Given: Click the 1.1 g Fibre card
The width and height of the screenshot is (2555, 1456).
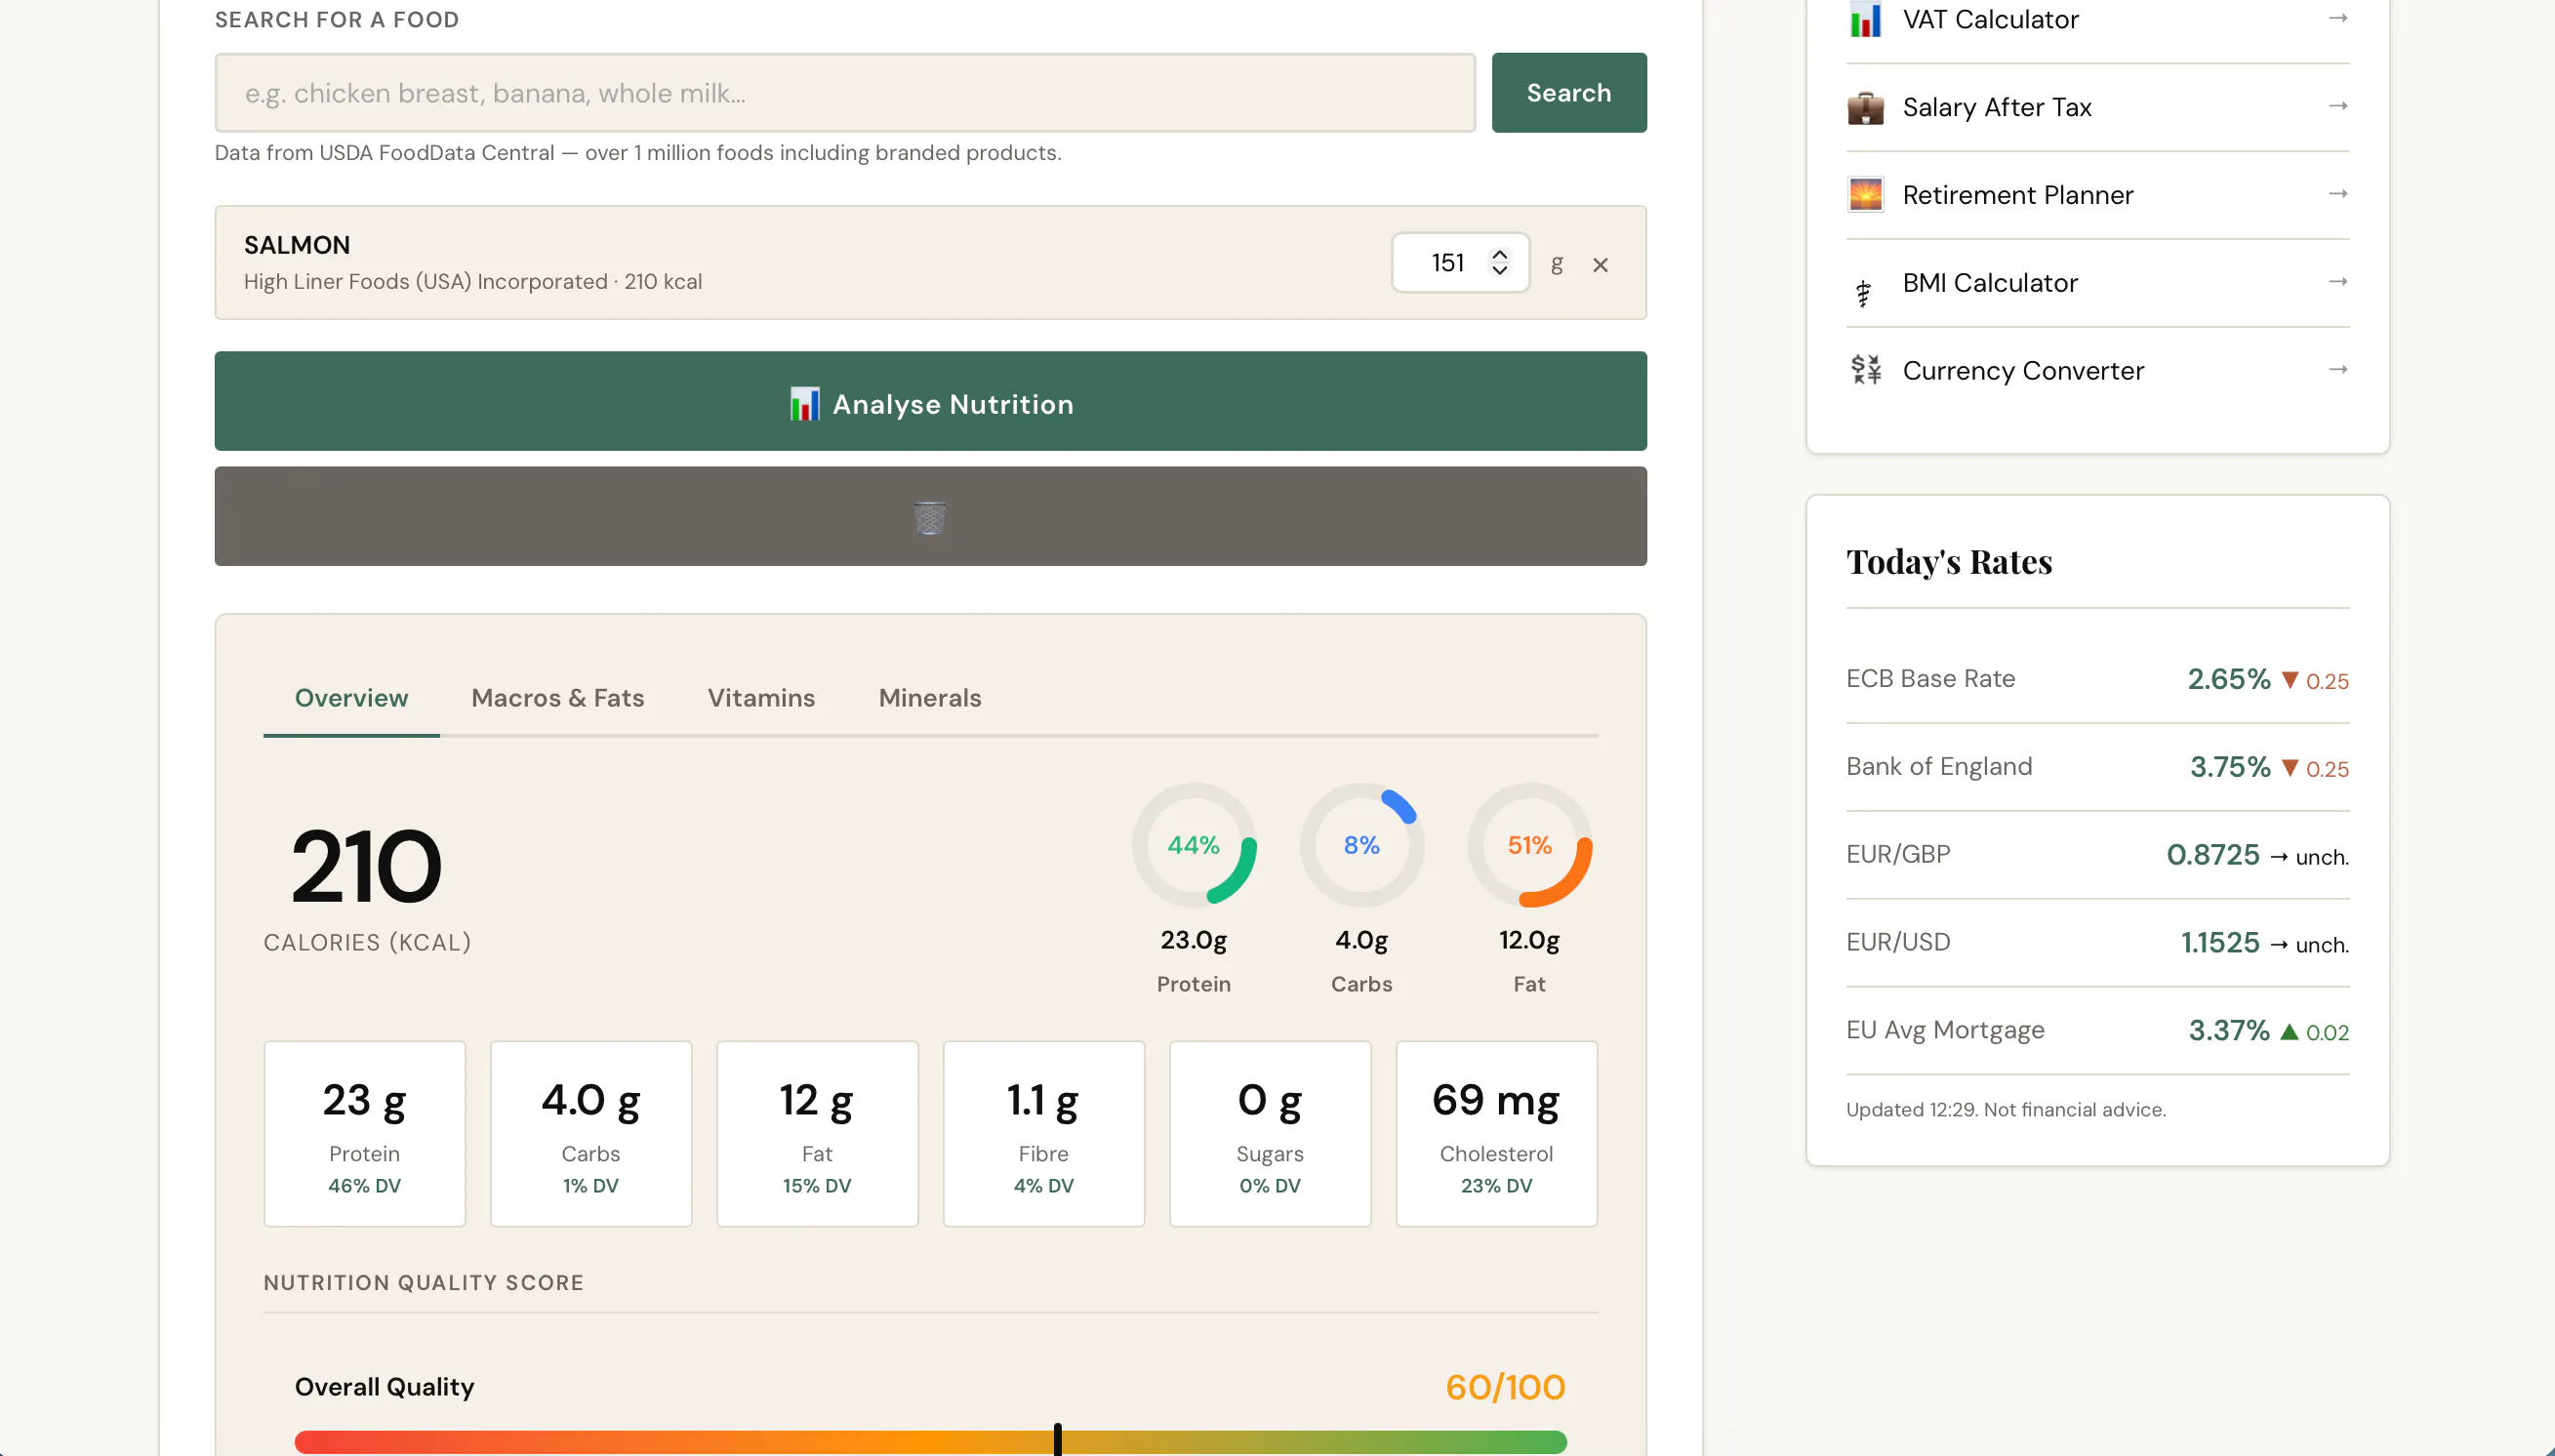Looking at the screenshot, I should [1044, 1134].
